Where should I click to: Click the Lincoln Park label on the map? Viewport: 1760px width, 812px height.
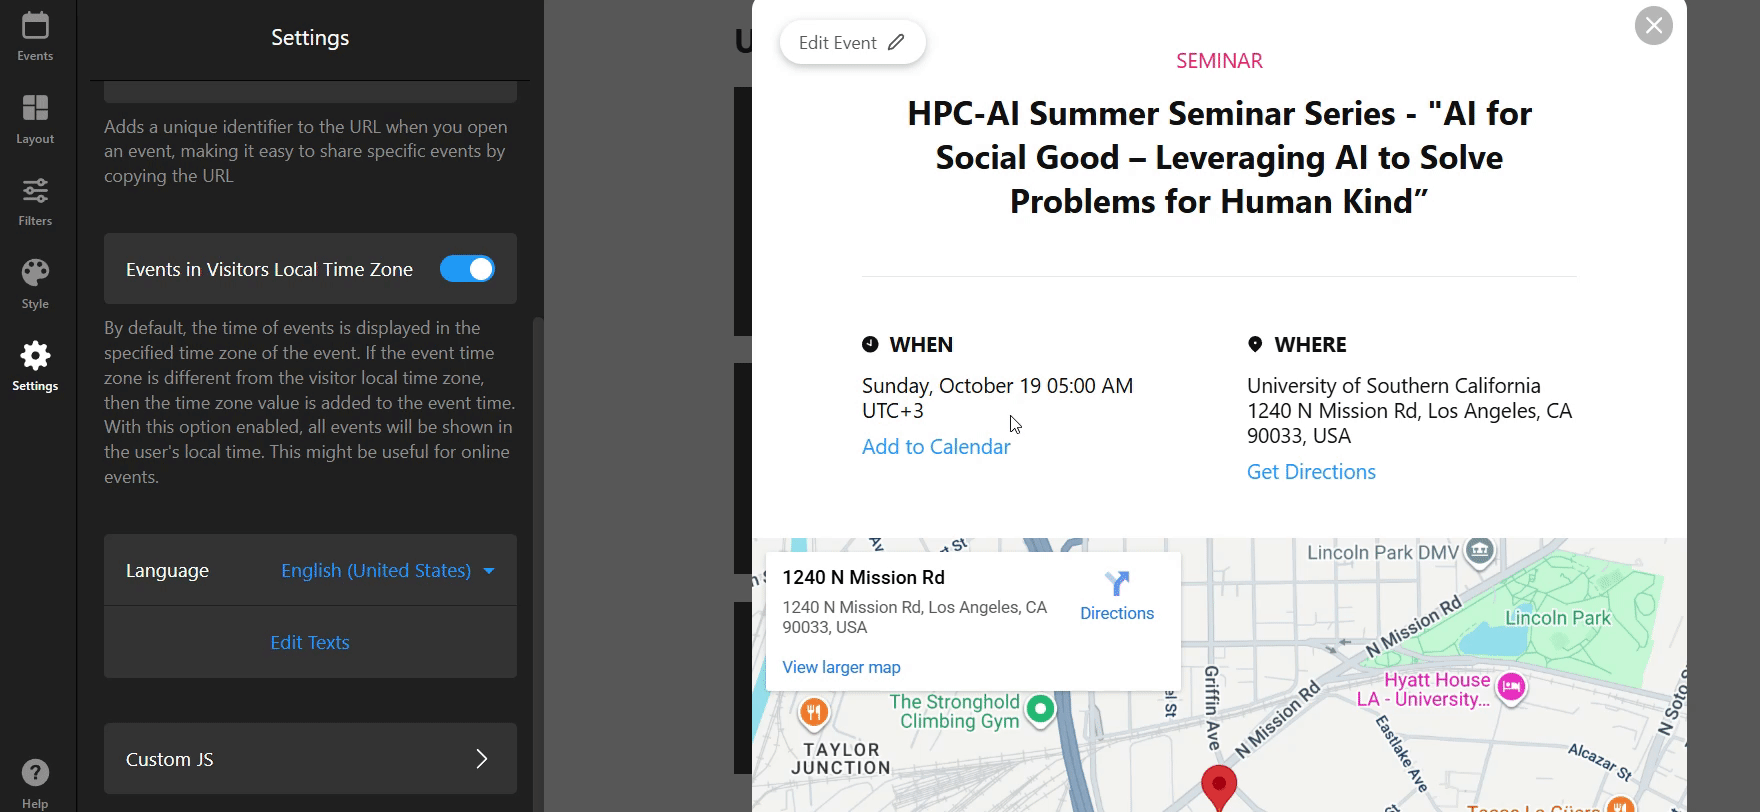pos(1557,618)
